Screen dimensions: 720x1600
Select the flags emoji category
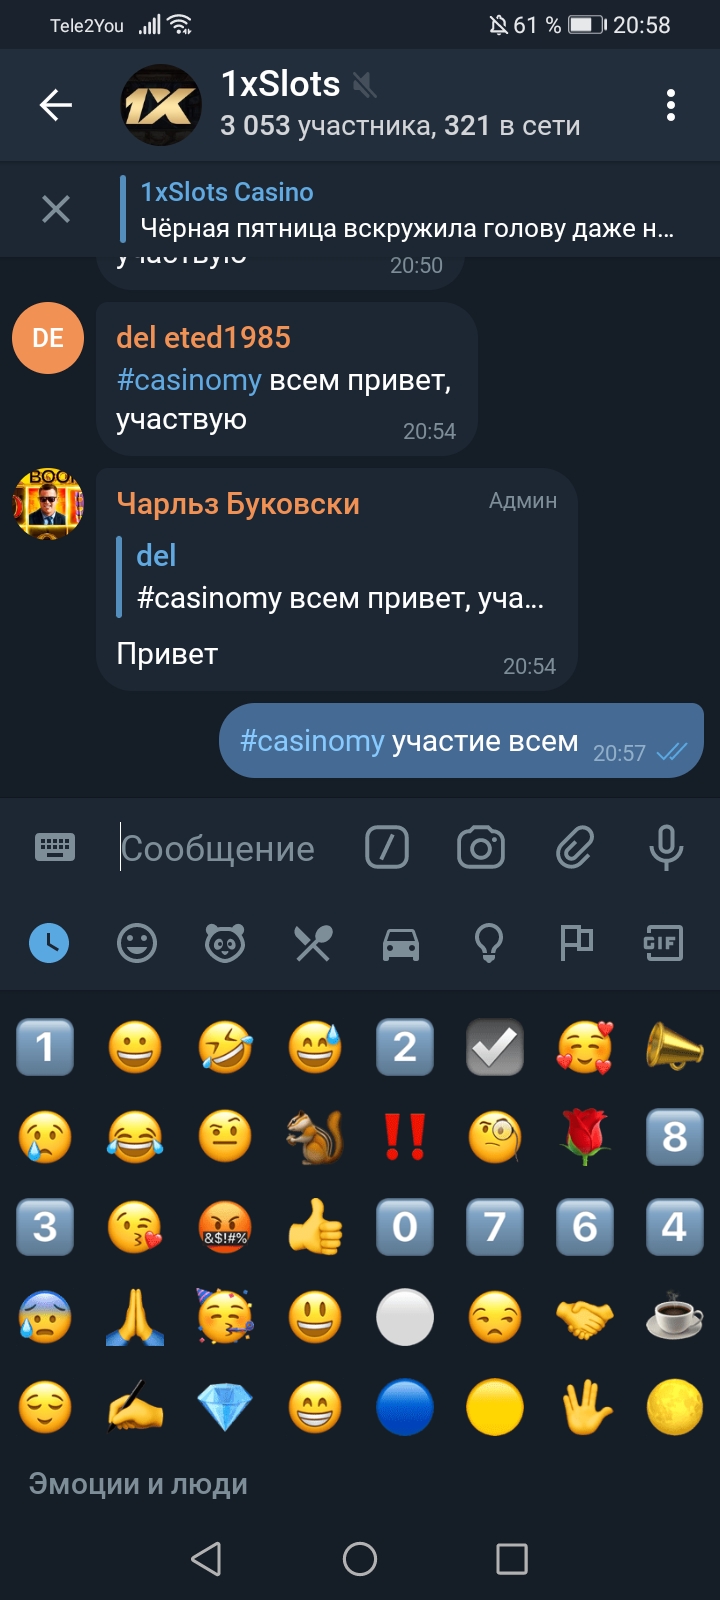coord(576,943)
